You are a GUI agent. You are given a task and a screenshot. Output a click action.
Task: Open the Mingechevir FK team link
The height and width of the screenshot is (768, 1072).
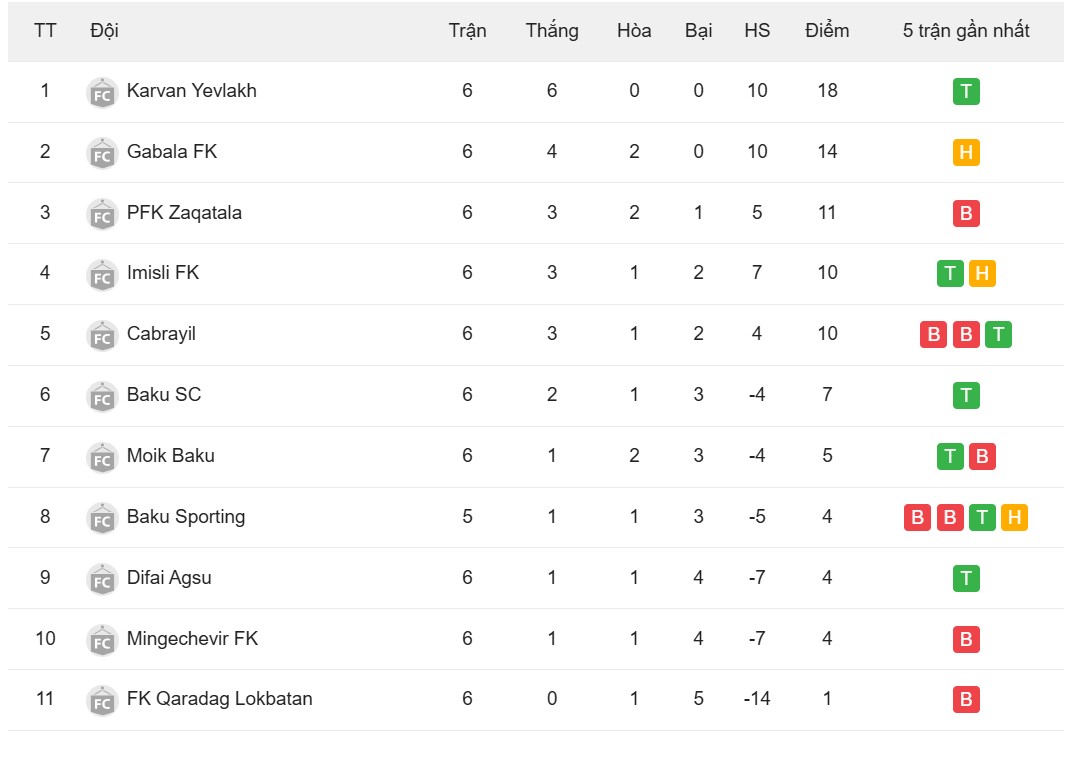click(192, 638)
